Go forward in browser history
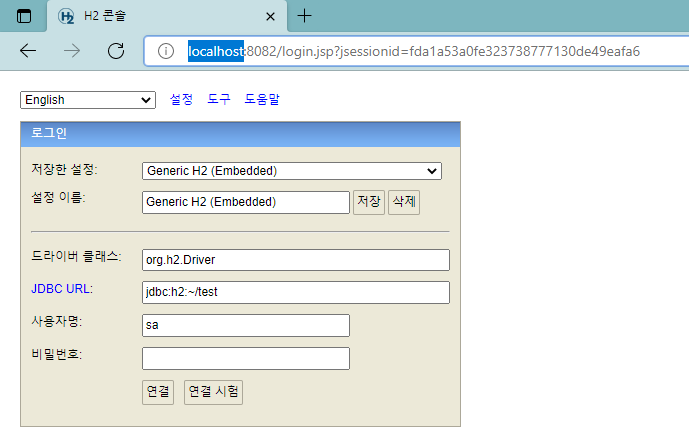Image resolution: width=689 pixels, height=444 pixels. tap(72, 51)
